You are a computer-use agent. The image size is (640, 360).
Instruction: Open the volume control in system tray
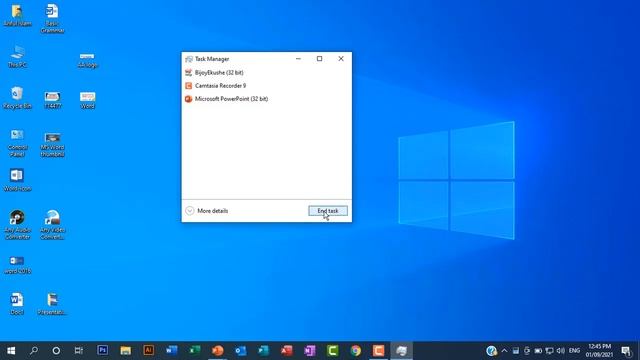pos(561,351)
